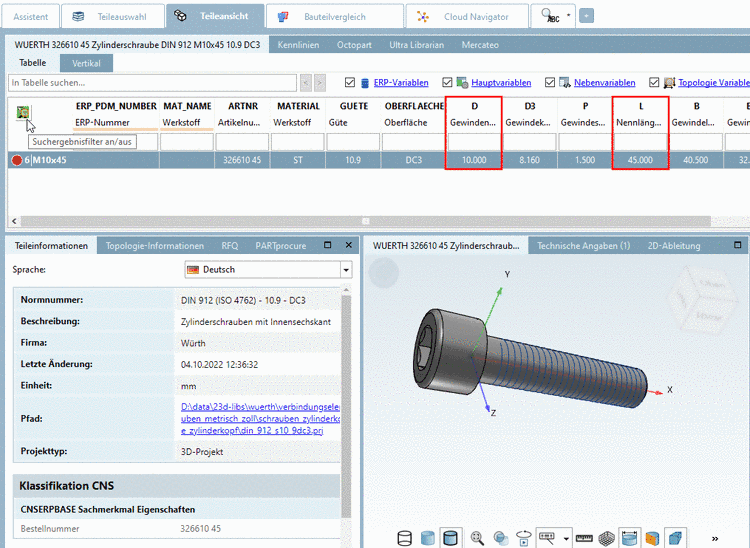Click the Hauptvariablen link

pyautogui.click(x=501, y=83)
